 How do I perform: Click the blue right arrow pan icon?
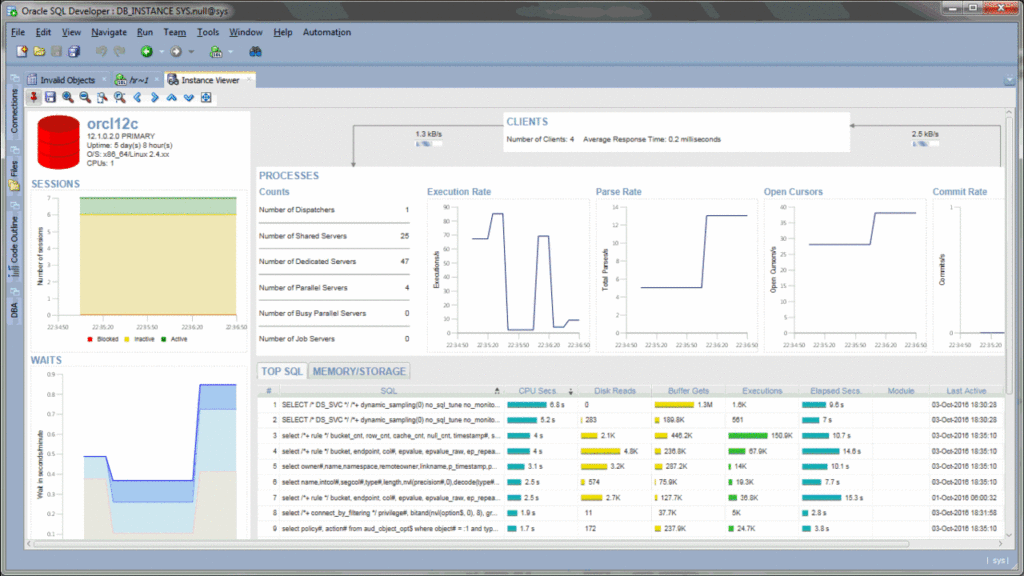click(x=154, y=97)
